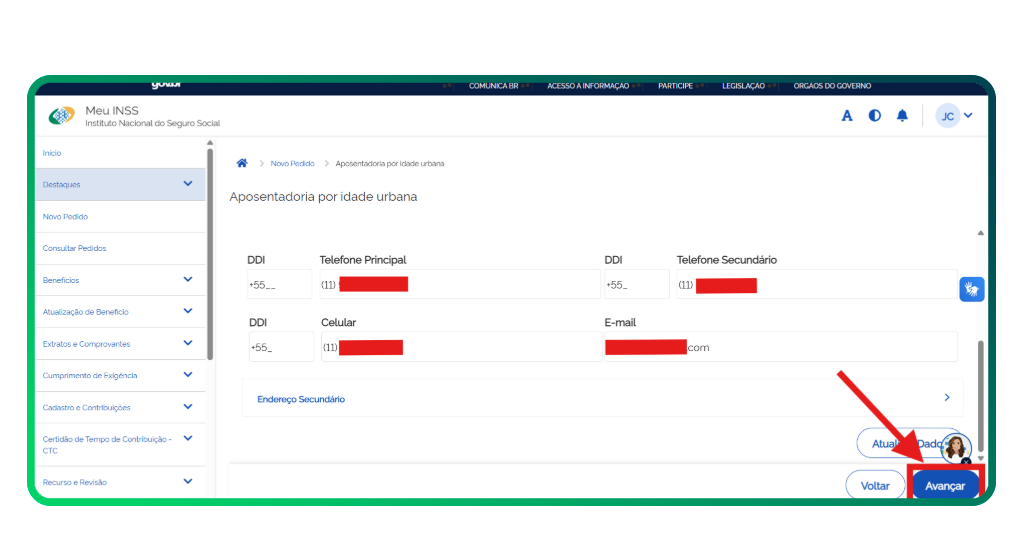Open the notifications bell icon

point(902,116)
